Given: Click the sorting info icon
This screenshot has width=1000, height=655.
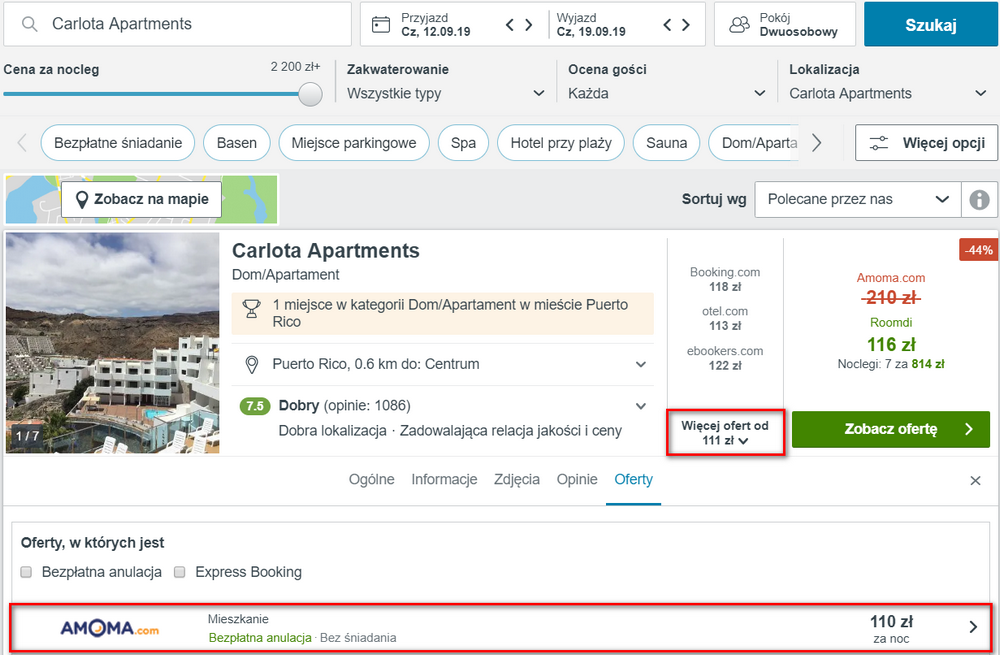Looking at the screenshot, I should (980, 200).
